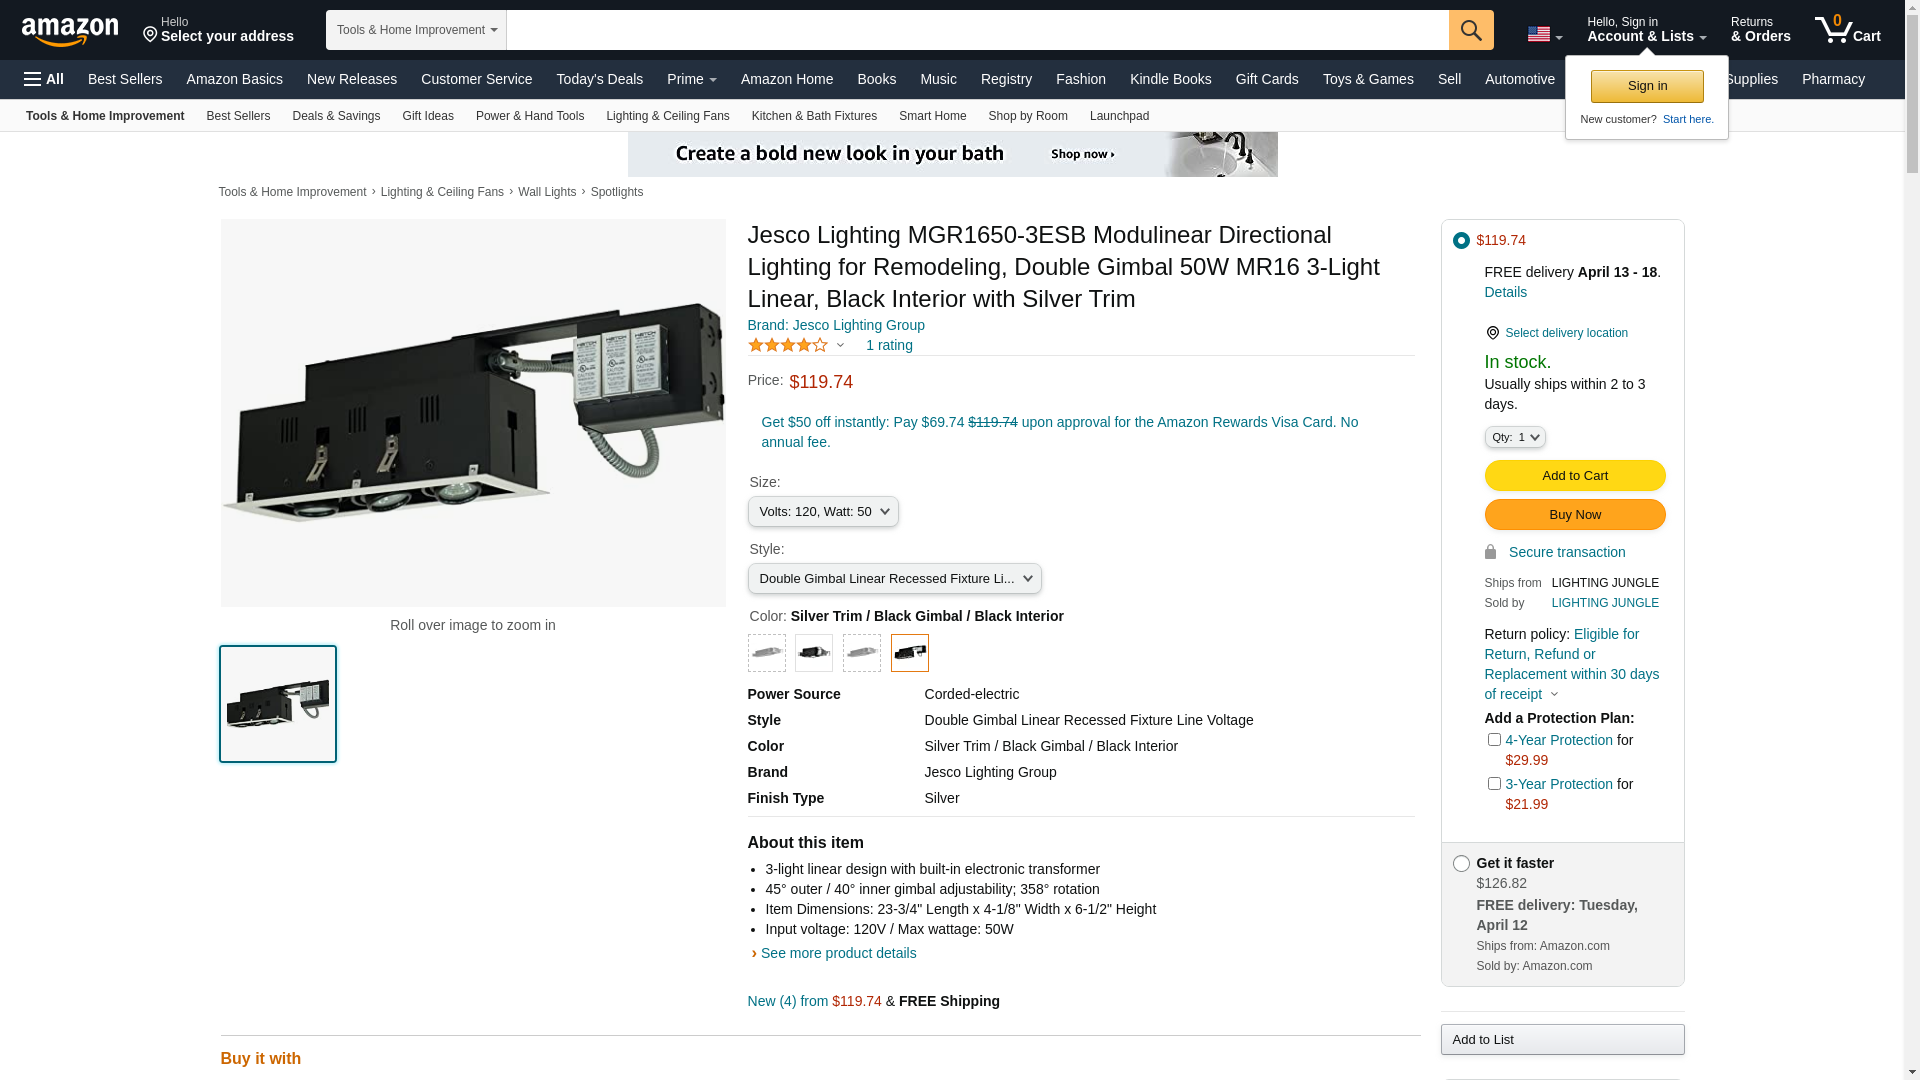The height and width of the screenshot is (1080, 1920).
Task: Open the Amazon logo homepage
Action: (70, 31)
